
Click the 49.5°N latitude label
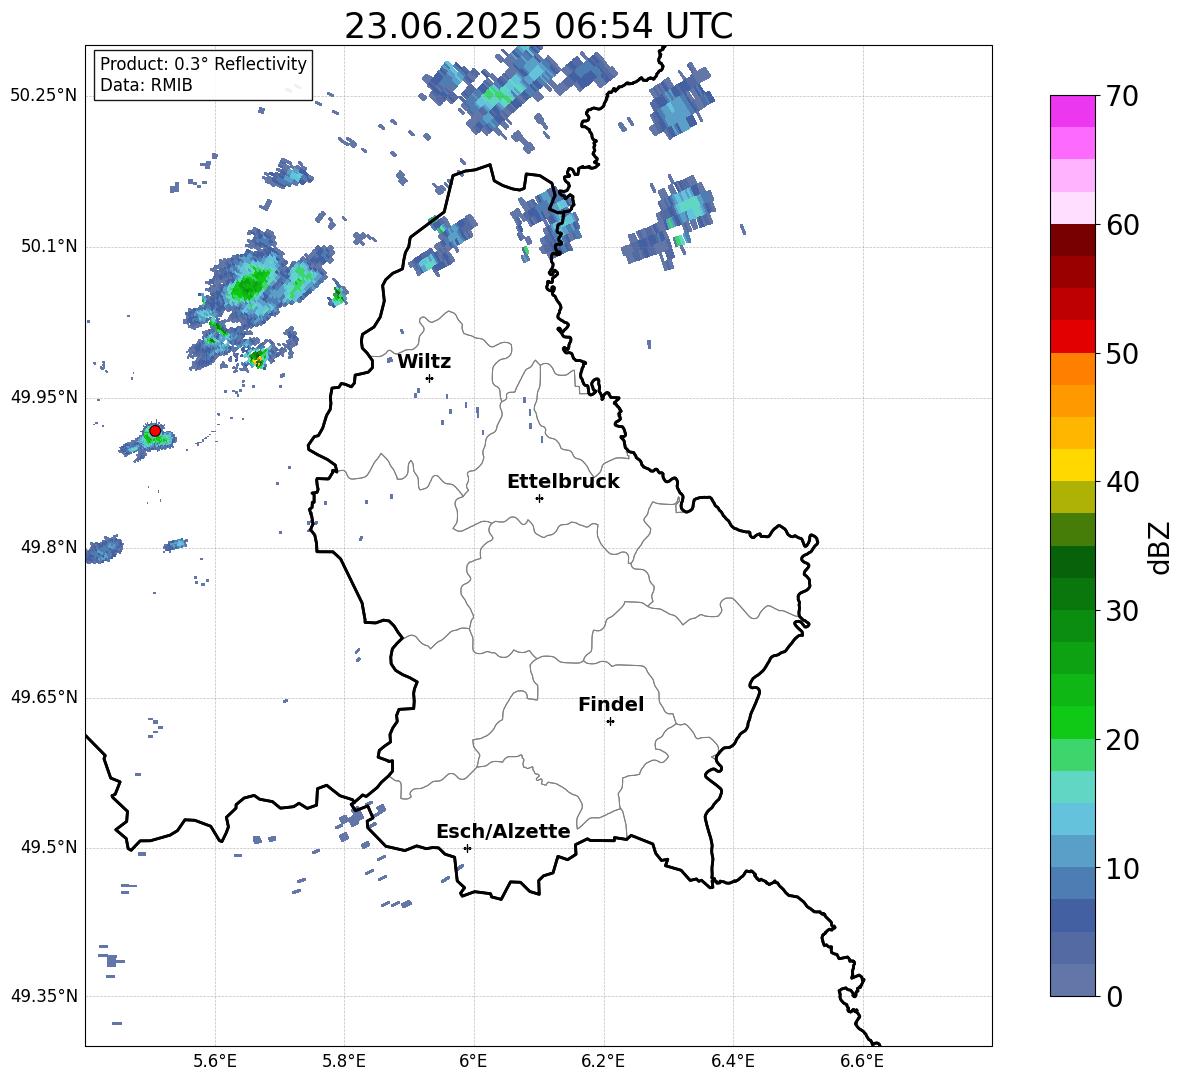(x=48, y=847)
